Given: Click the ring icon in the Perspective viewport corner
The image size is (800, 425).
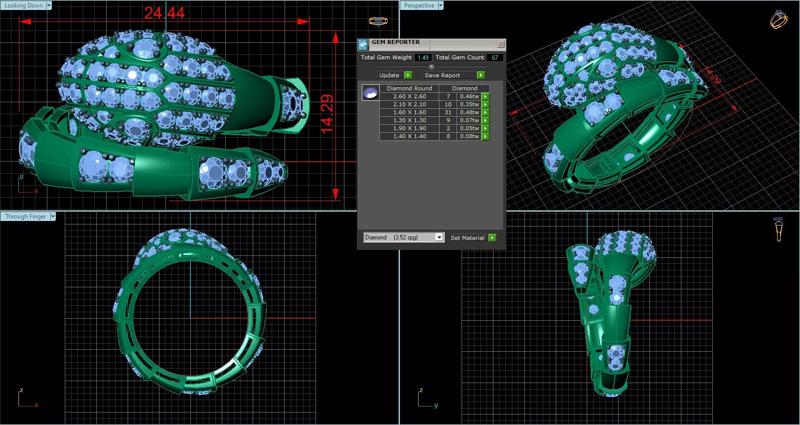Looking at the screenshot, I should click(779, 19).
